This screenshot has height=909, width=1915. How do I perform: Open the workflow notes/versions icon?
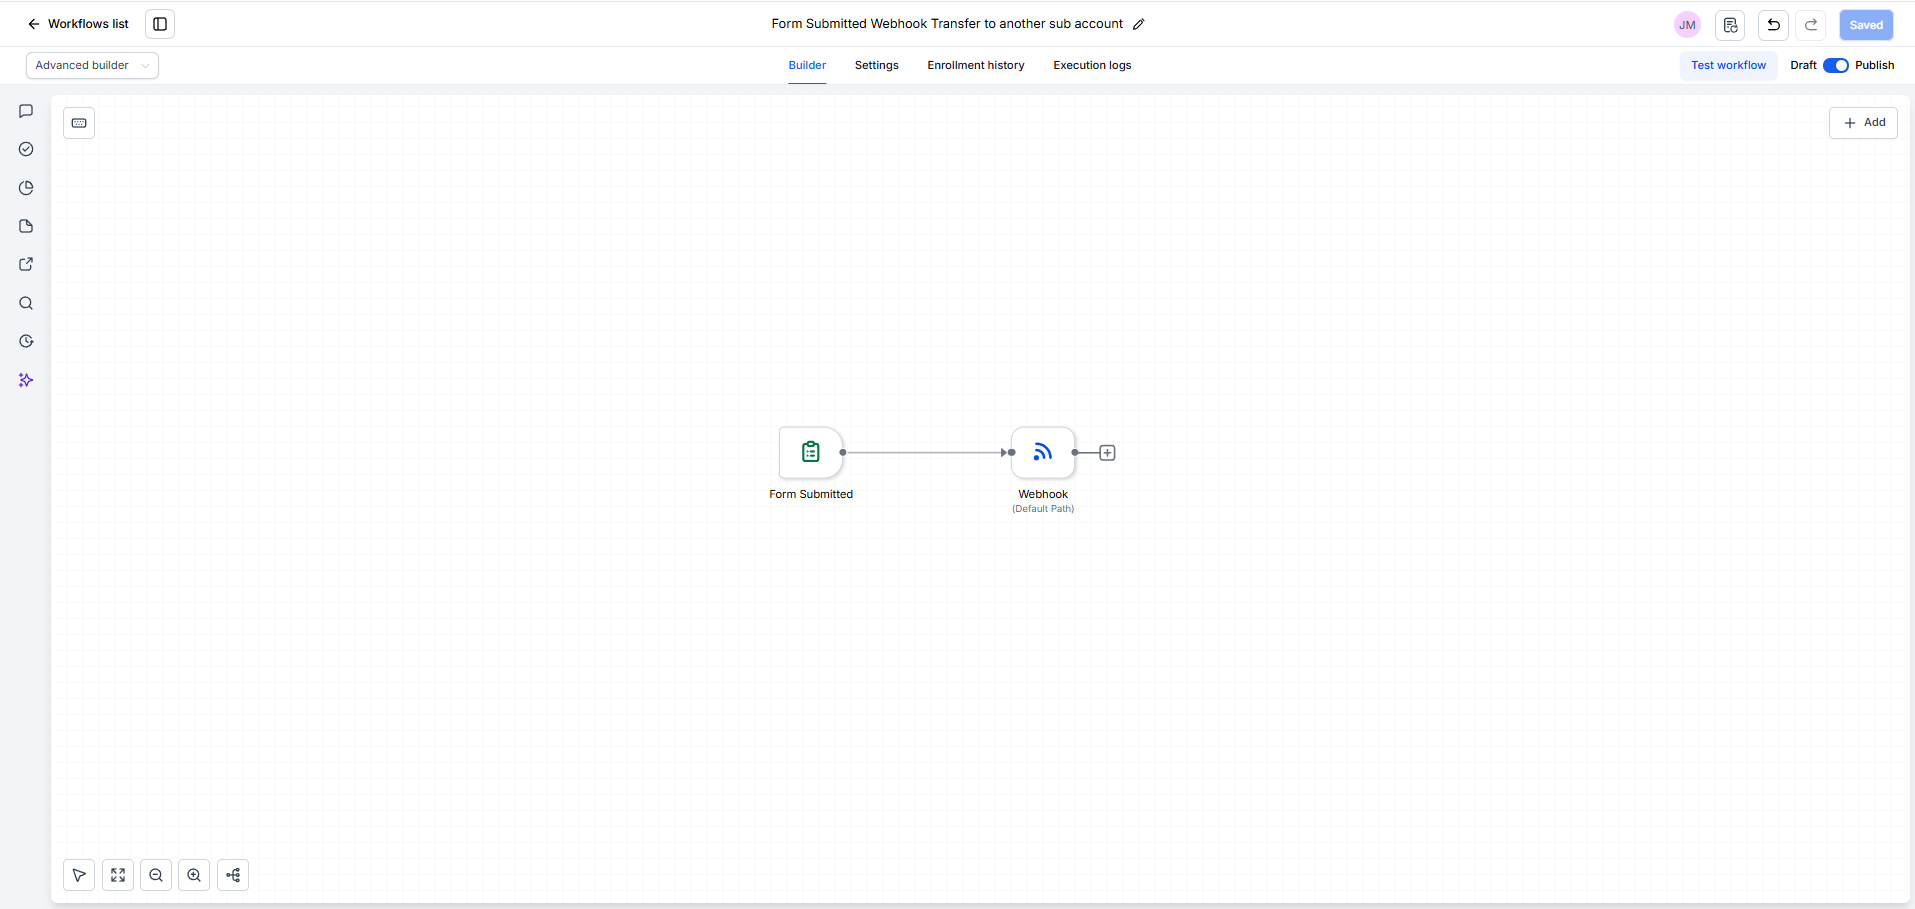tap(1730, 25)
